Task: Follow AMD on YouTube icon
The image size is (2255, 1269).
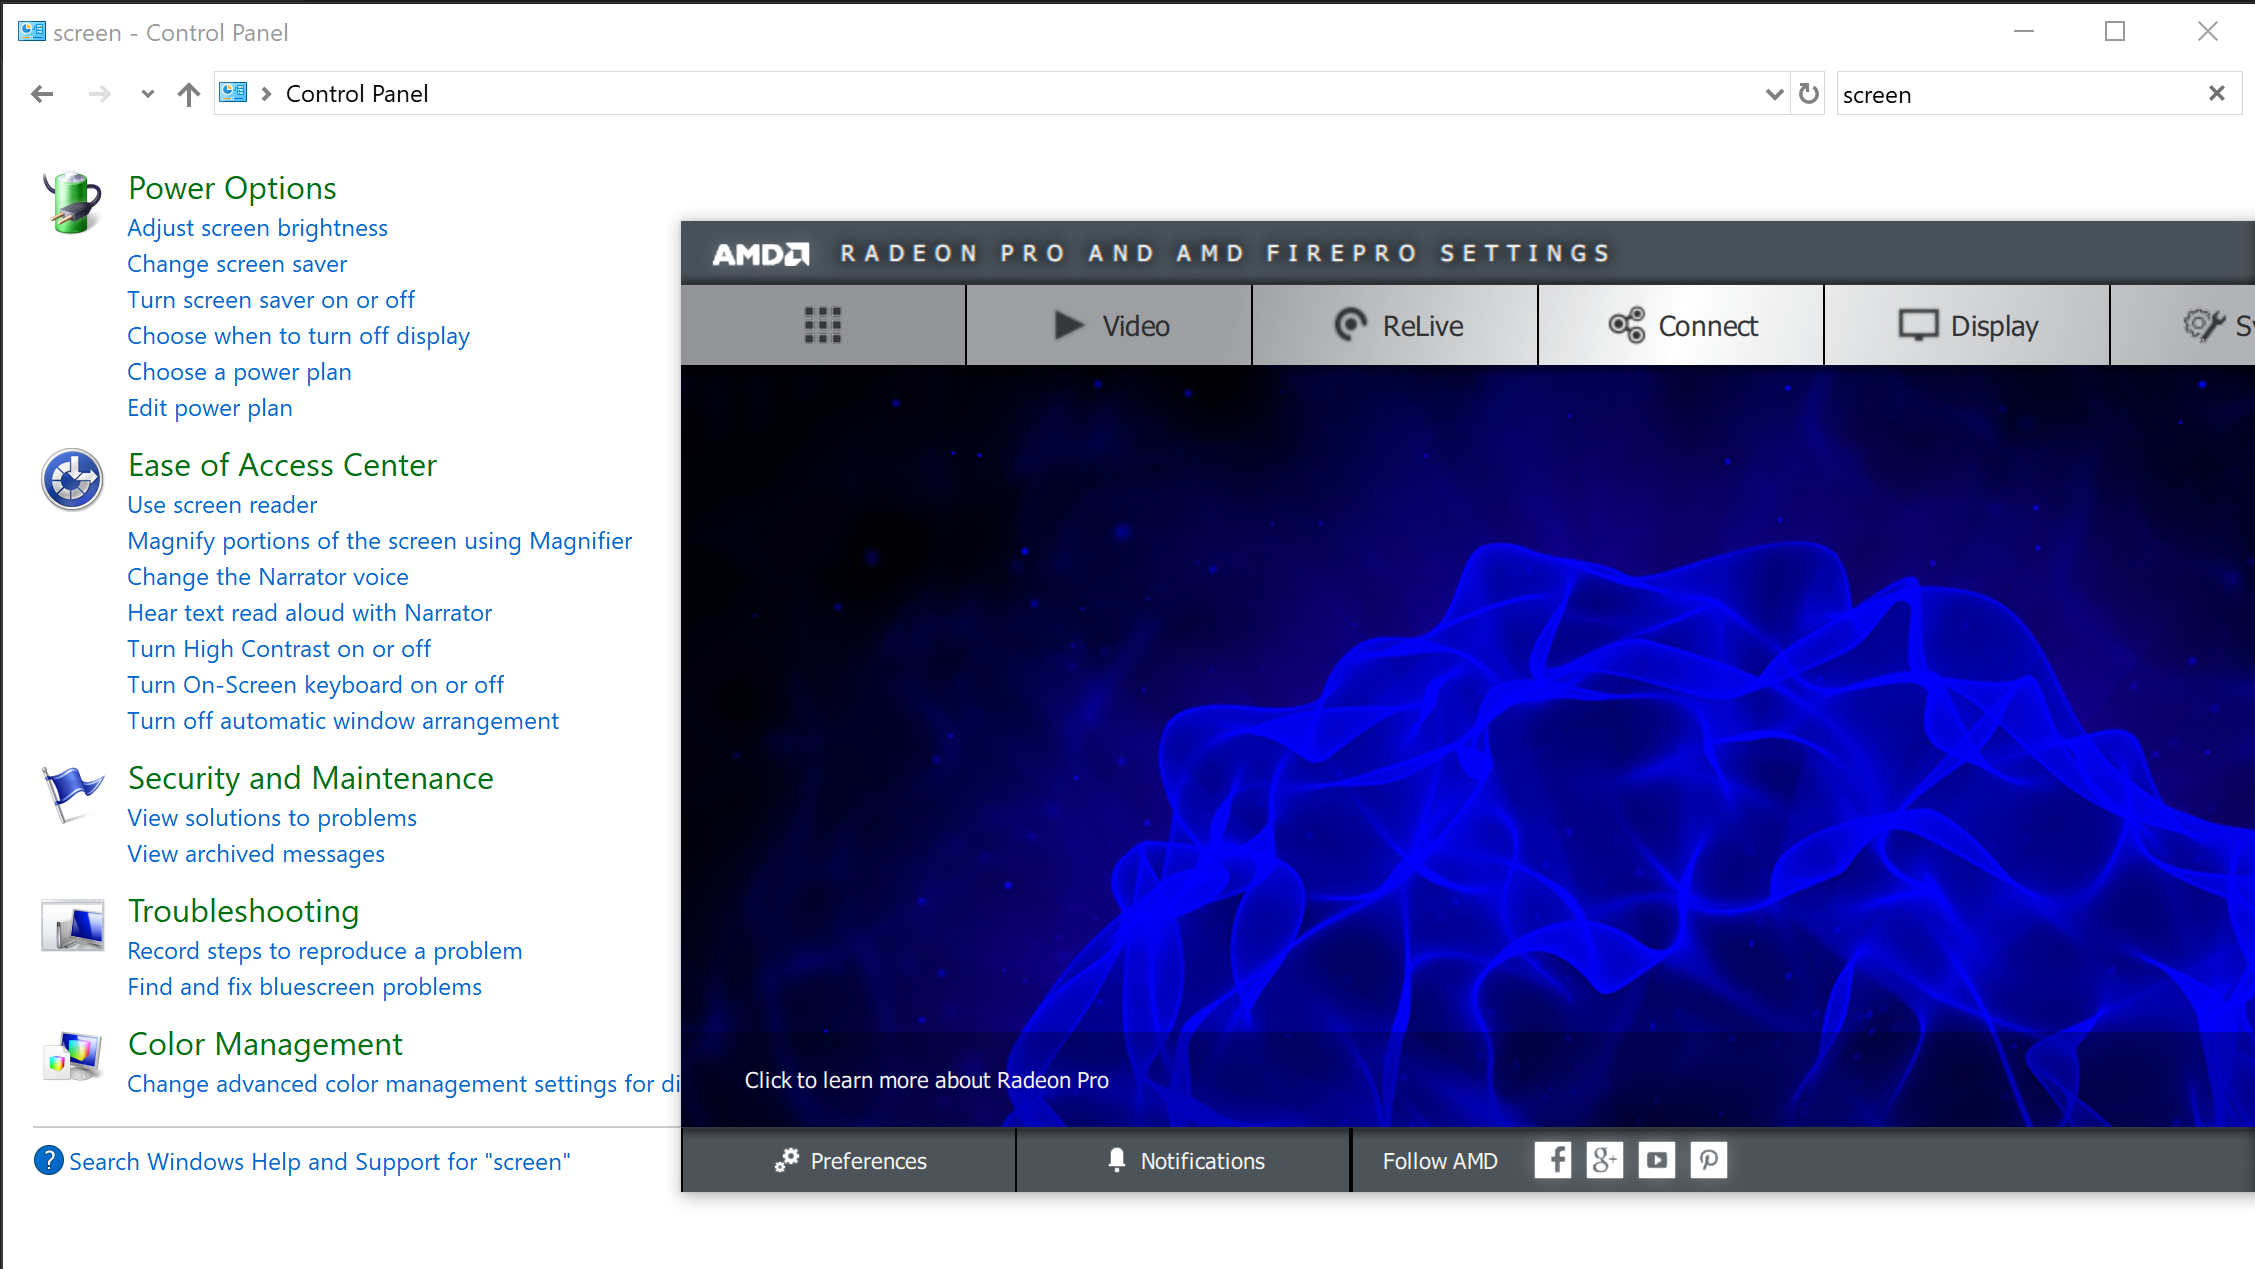Action: click(1656, 1161)
